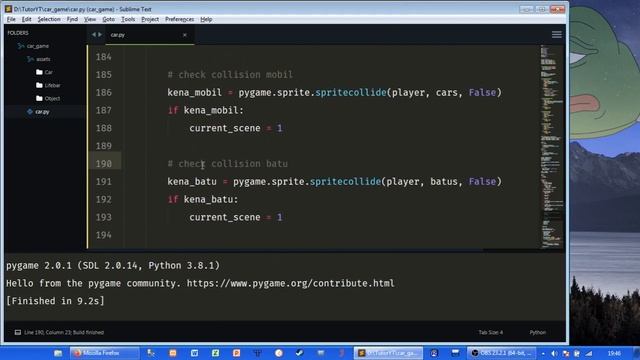The height and width of the screenshot is (360, 640).
Task: Show hidden tray icons arrow
Action: click(x=543, y=353)
